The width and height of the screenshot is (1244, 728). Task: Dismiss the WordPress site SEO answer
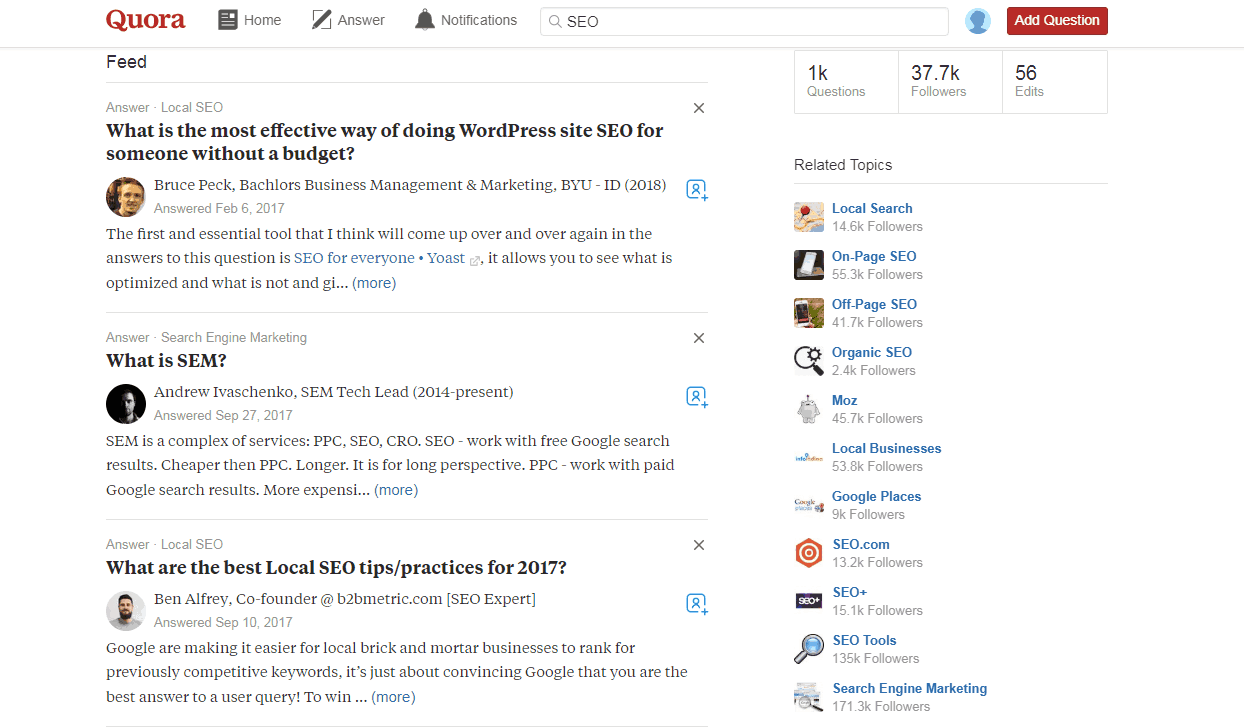coord(699,108)
